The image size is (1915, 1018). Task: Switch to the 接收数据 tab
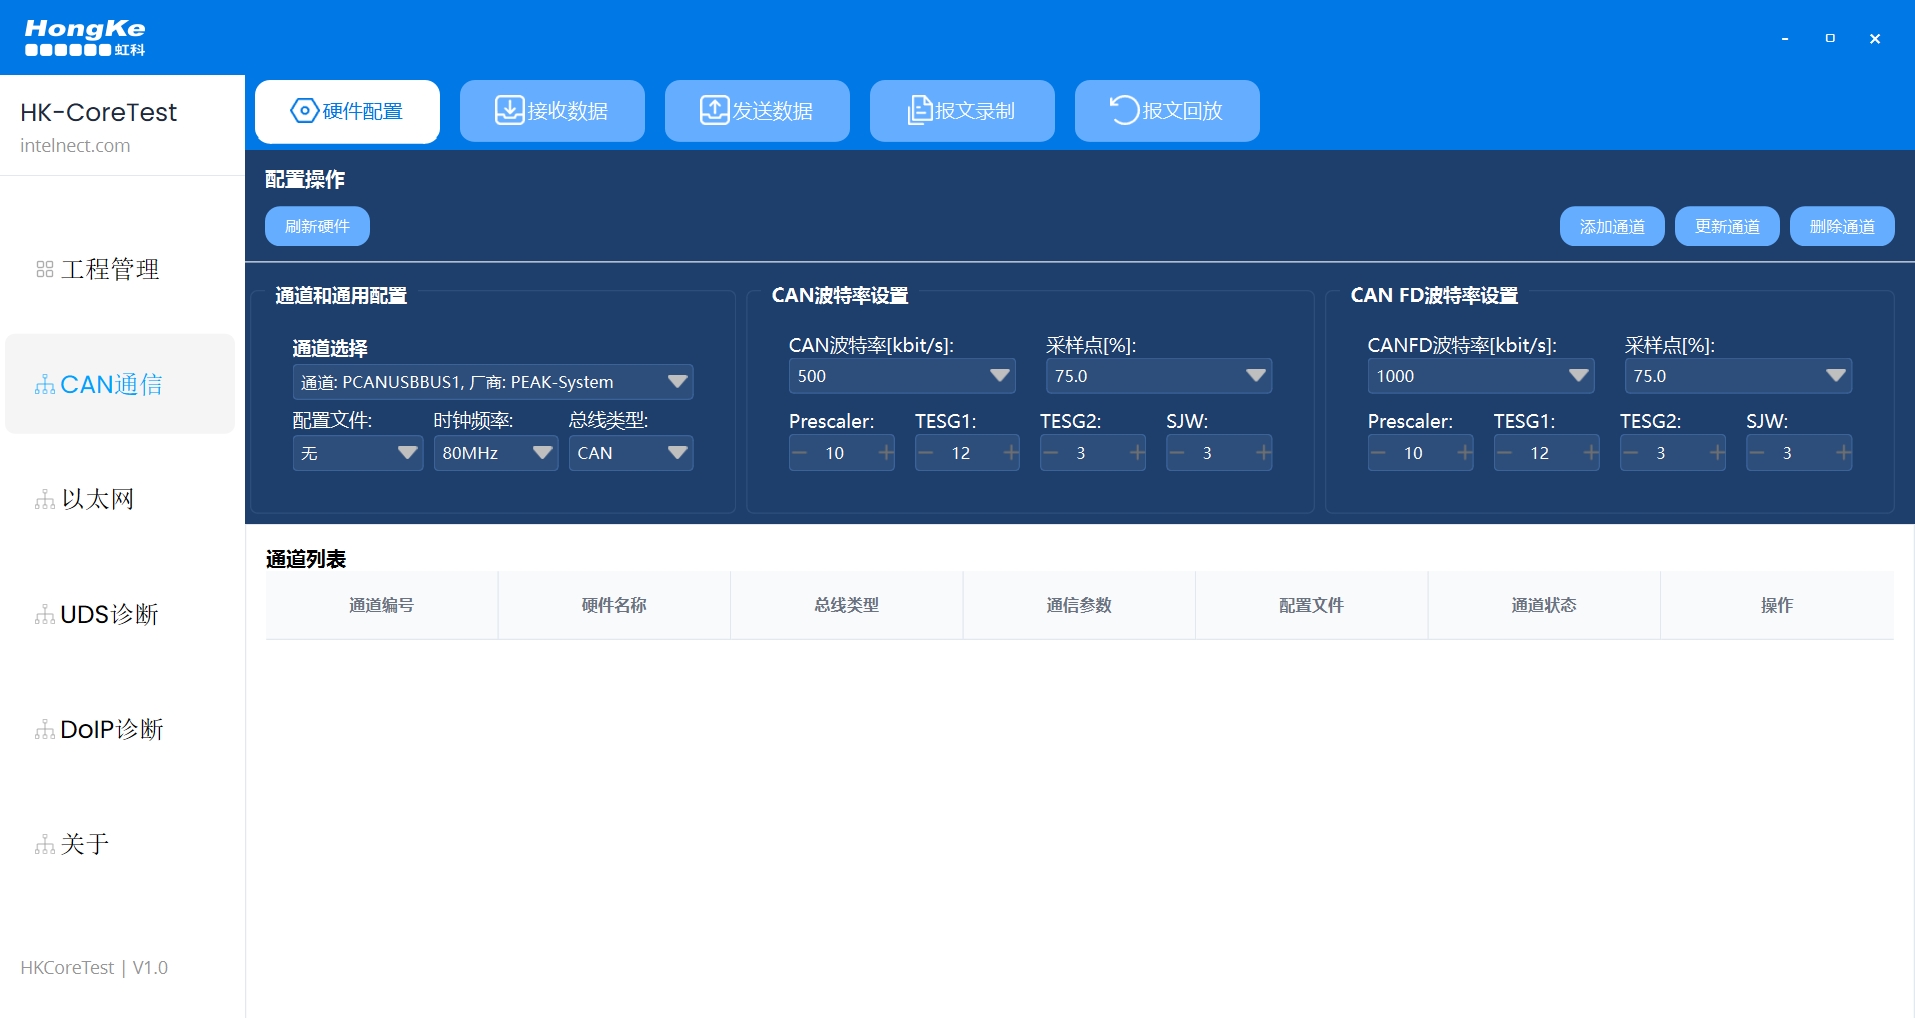pos(552,111)
